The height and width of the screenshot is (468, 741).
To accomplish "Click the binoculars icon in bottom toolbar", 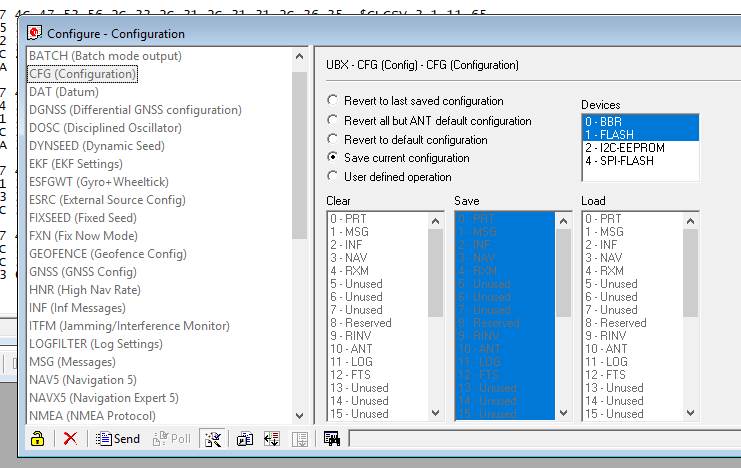I will [x=332, y=438].
